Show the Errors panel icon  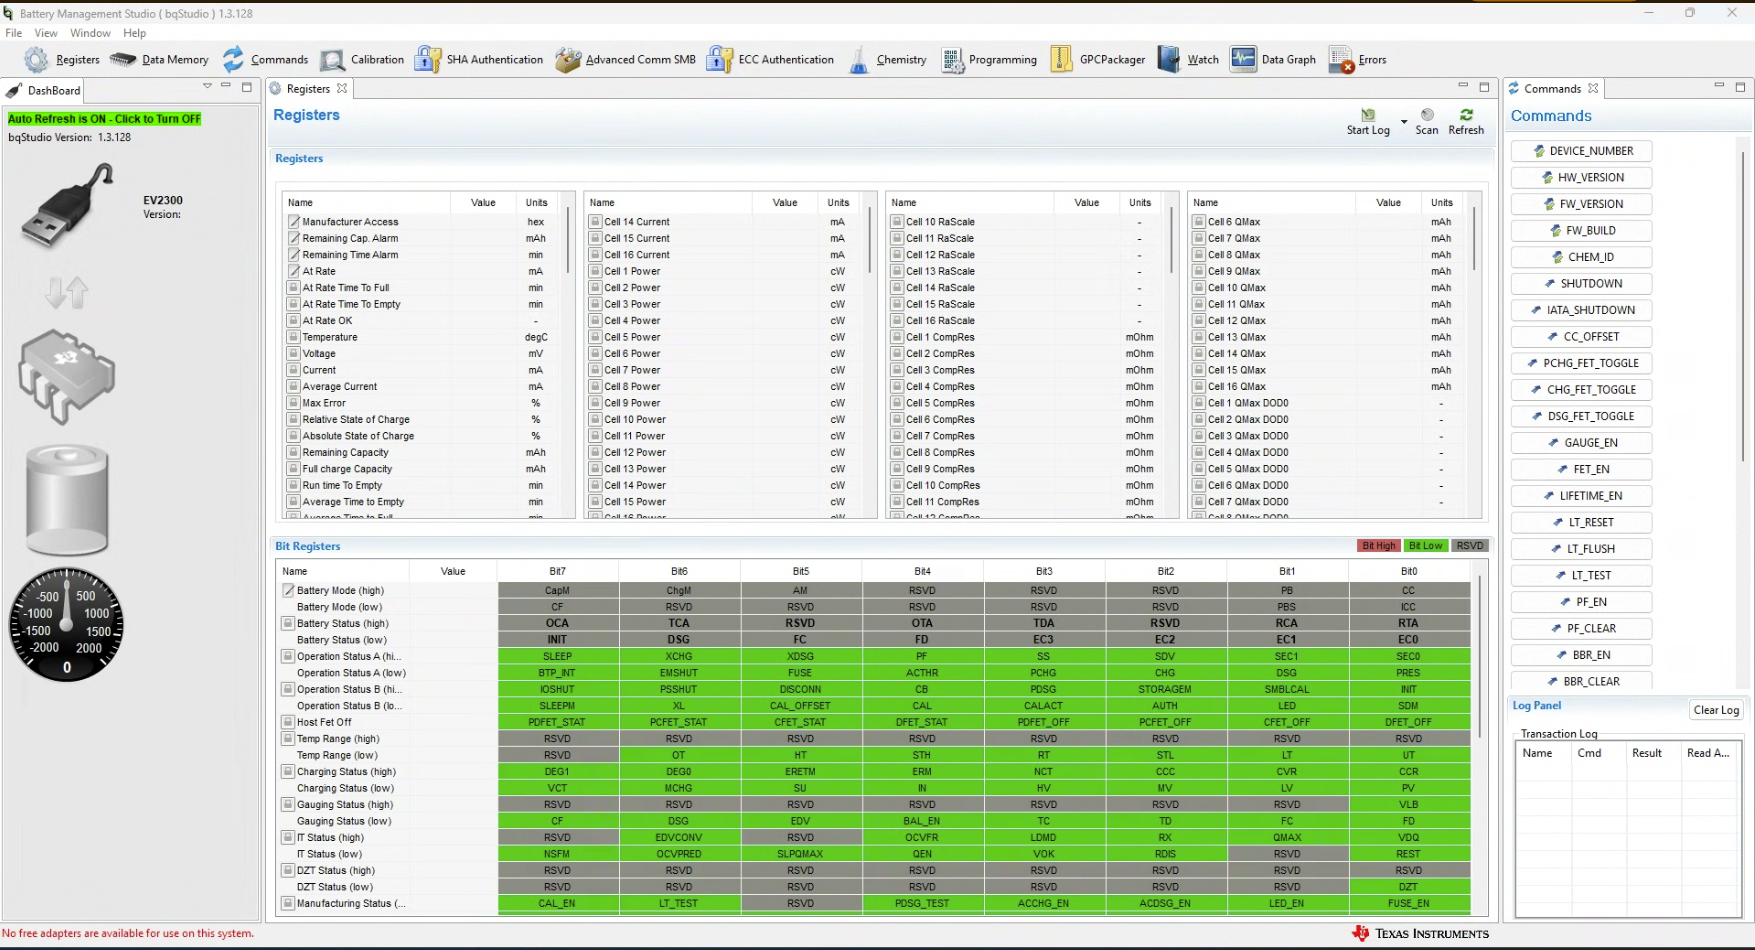tap(1341, 60)
